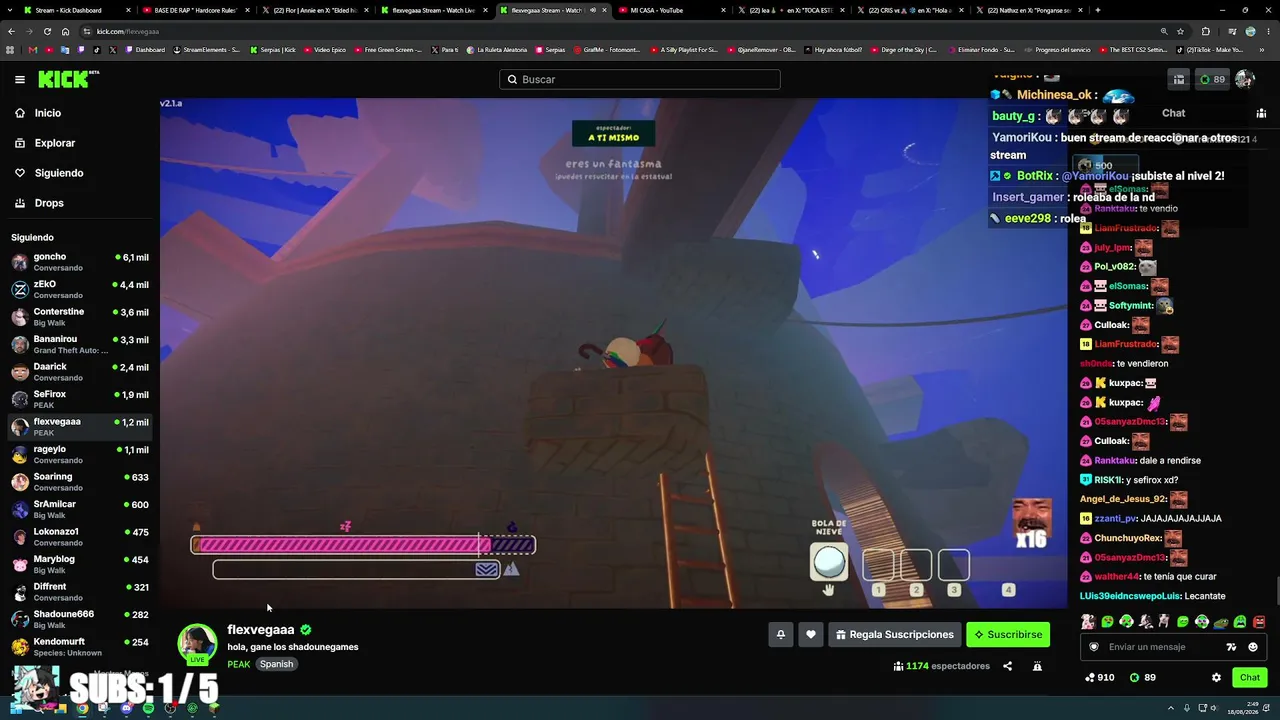Go back in browser history
1280x720 pixels.
[x=11, y=31]
